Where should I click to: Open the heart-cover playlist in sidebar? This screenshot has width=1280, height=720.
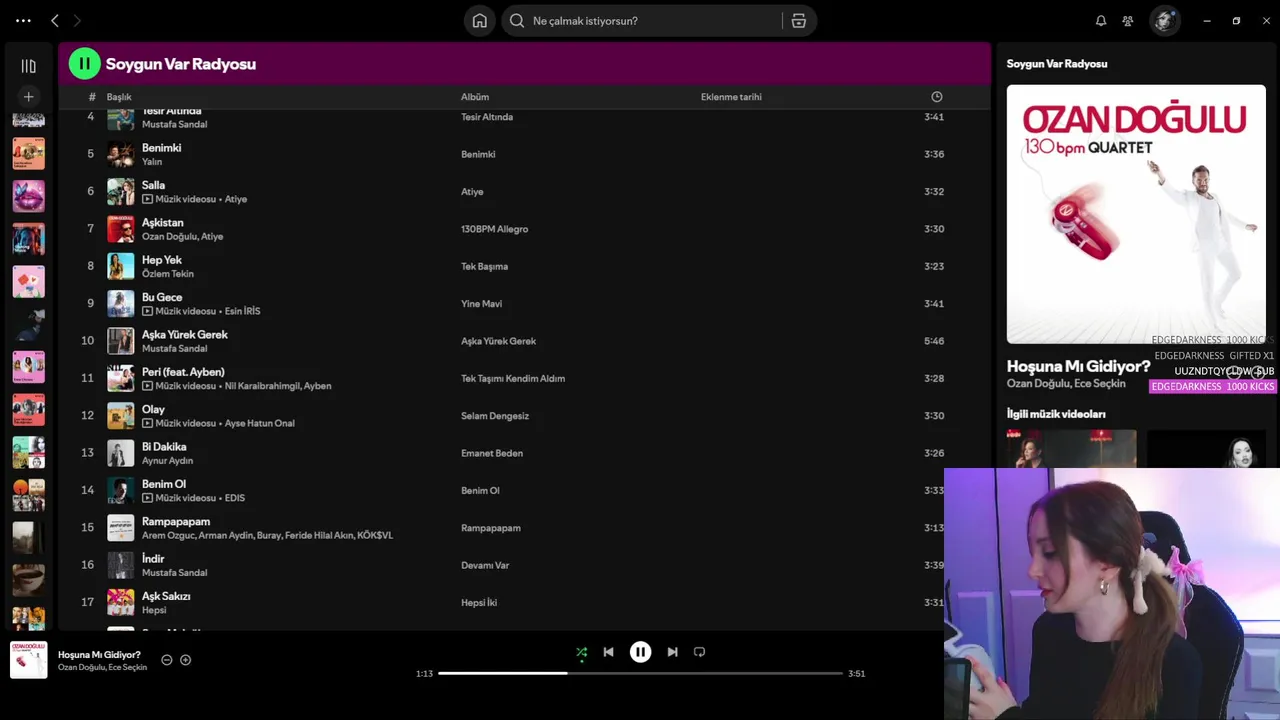click(28, 281)
